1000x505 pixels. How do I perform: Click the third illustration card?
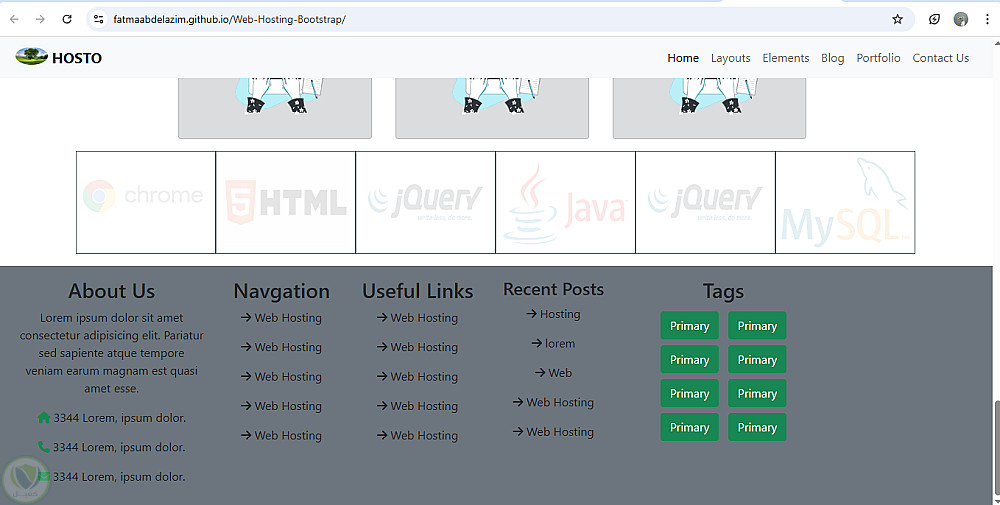(709, 107)
